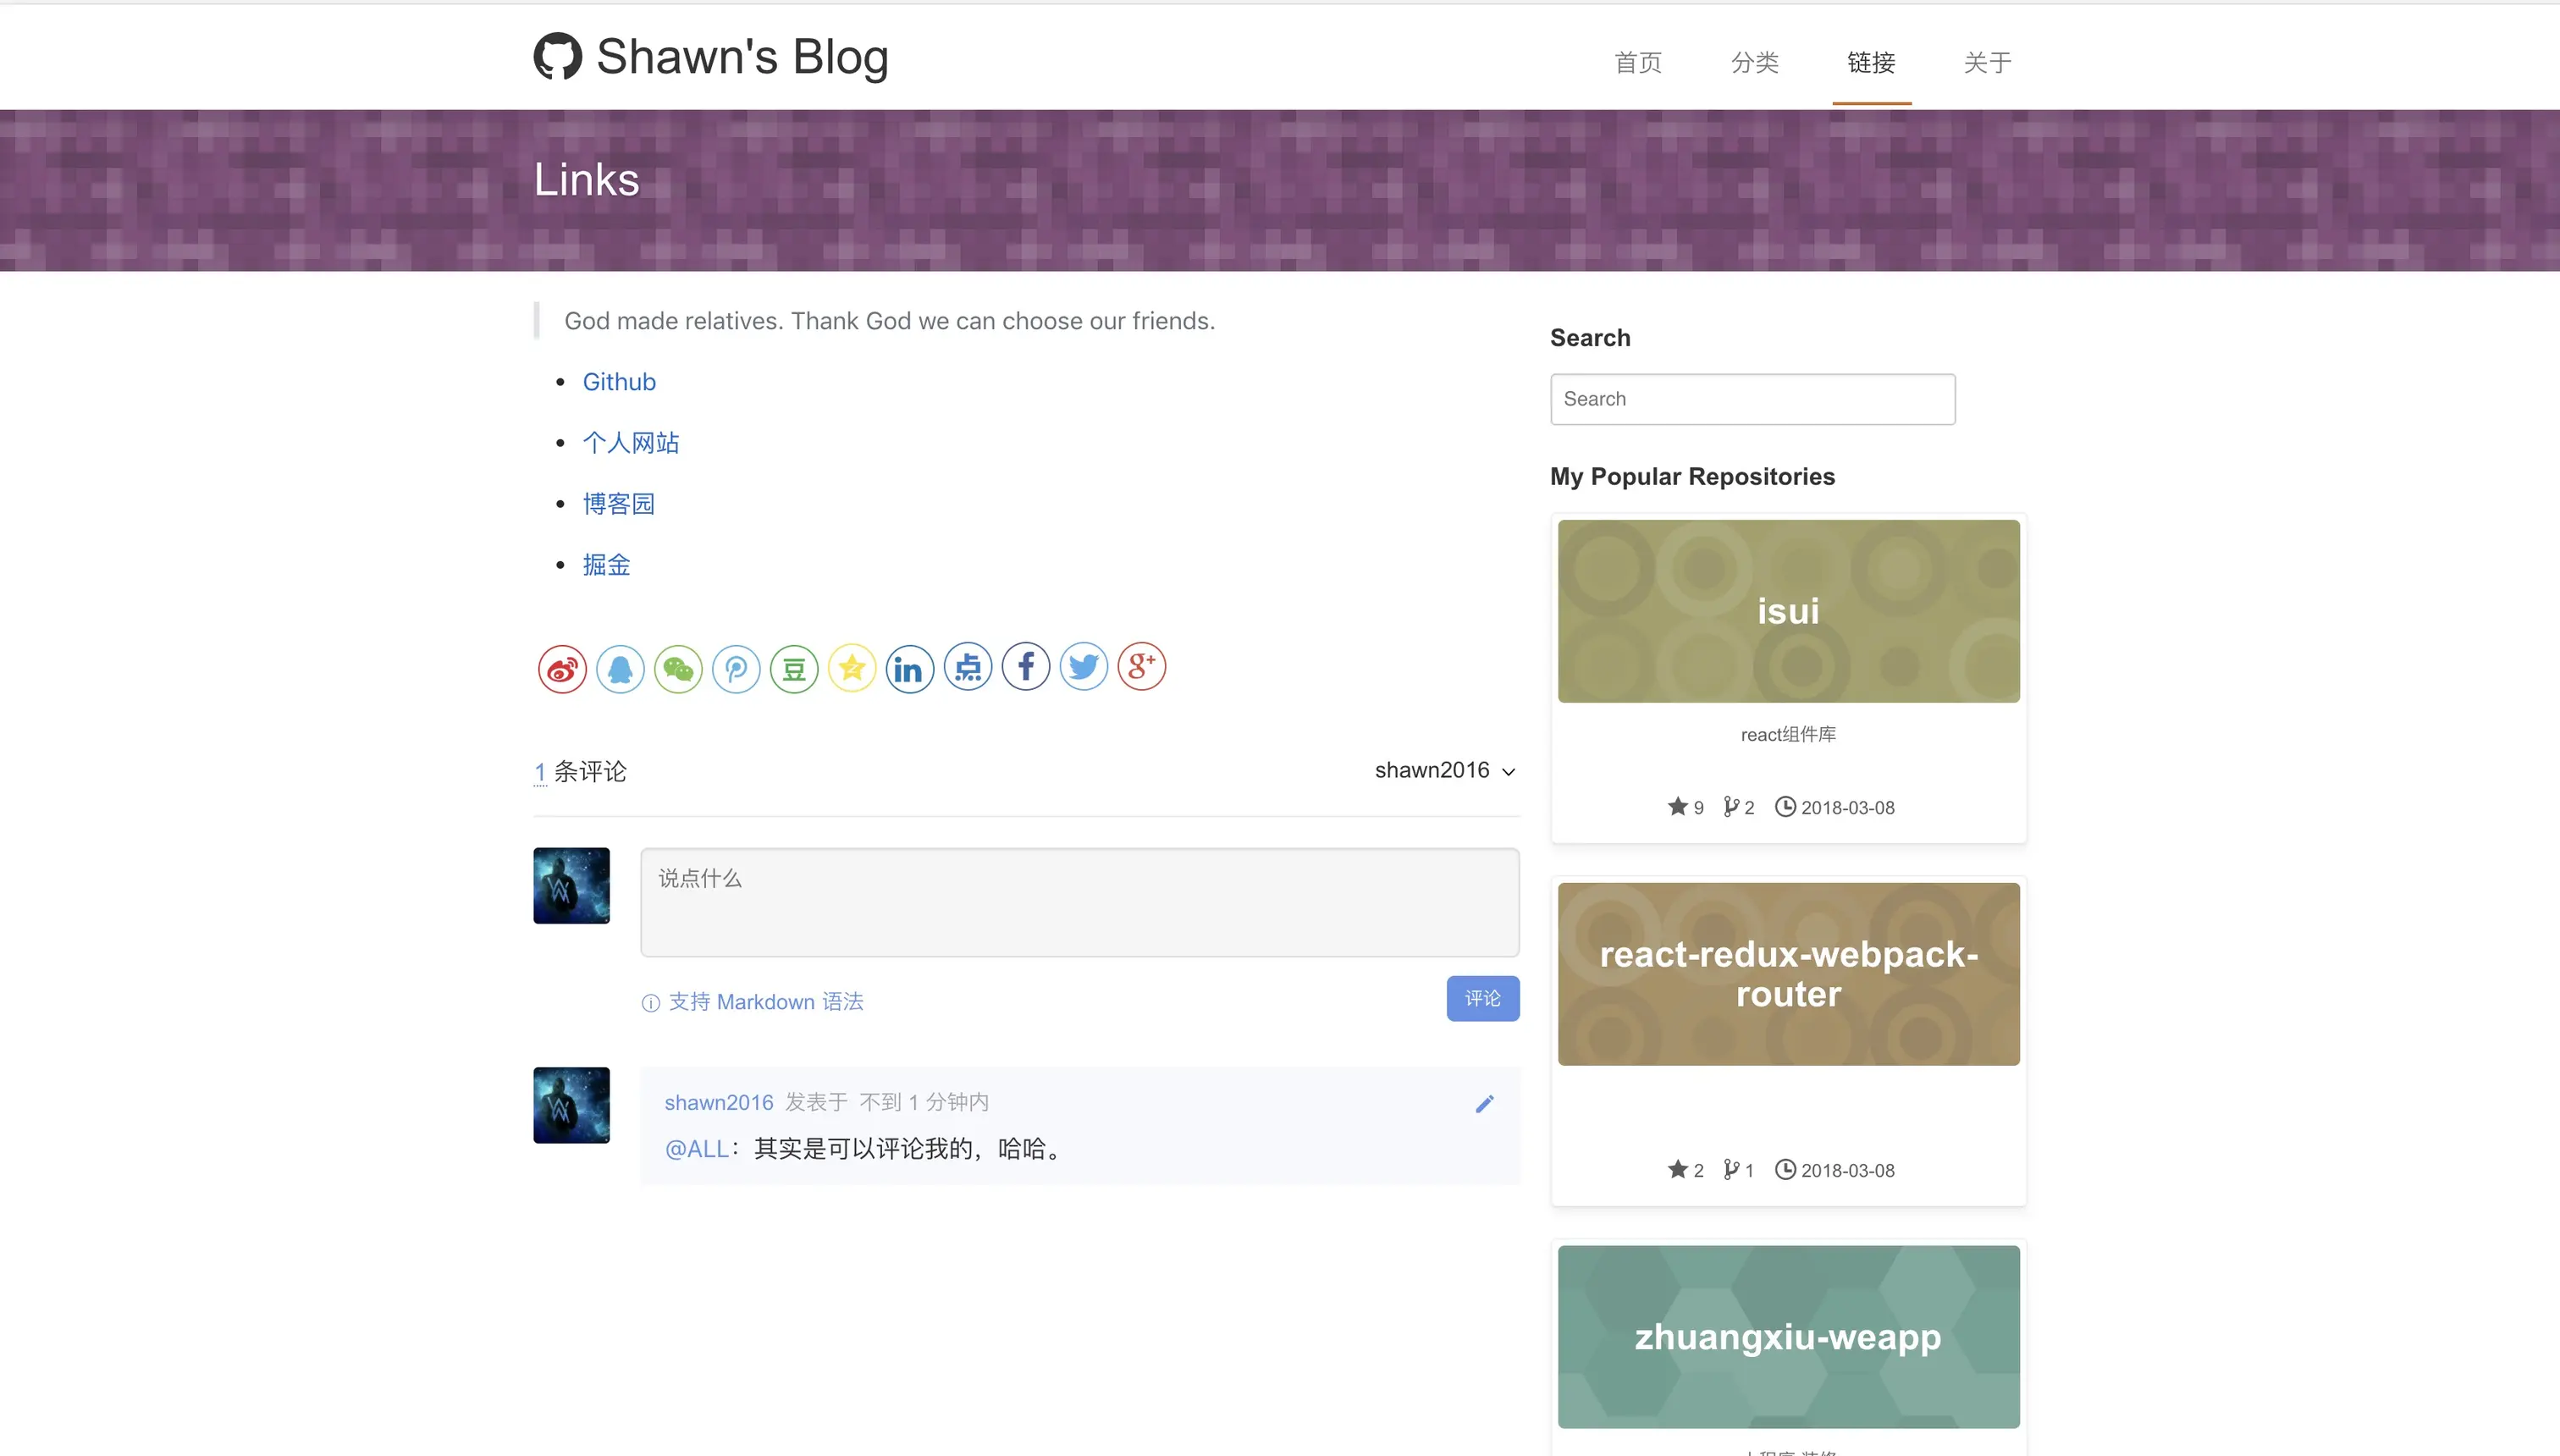
Task: Open the 首页 nav item
Action: click(x=1638, y=62)
